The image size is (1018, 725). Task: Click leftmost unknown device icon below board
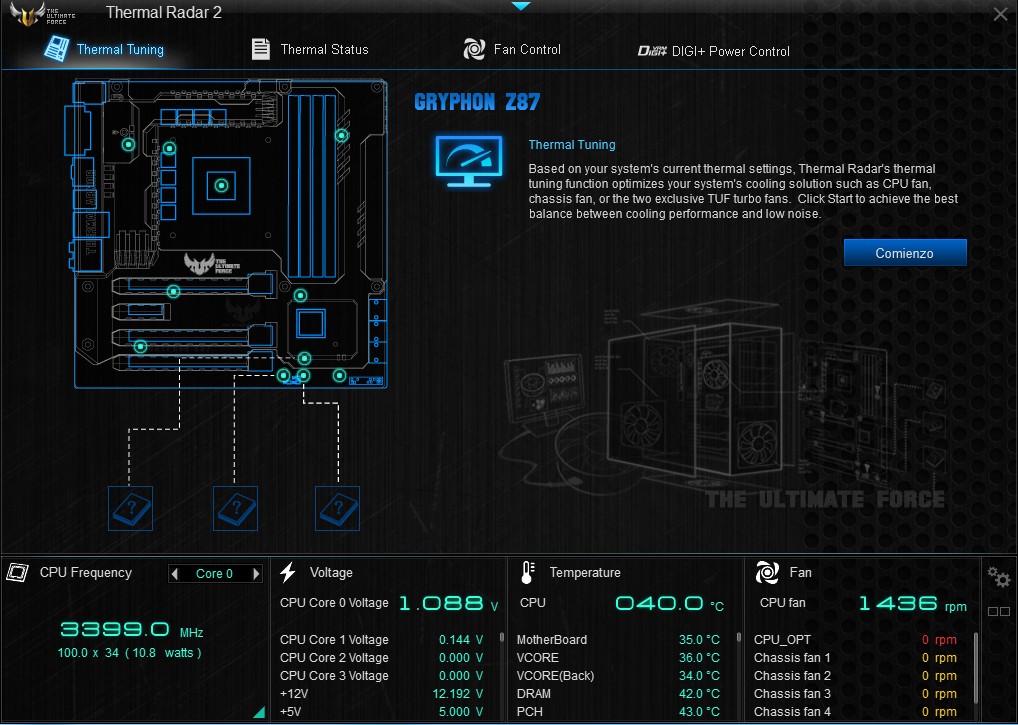pyautogui.click(x=130, y=508)
